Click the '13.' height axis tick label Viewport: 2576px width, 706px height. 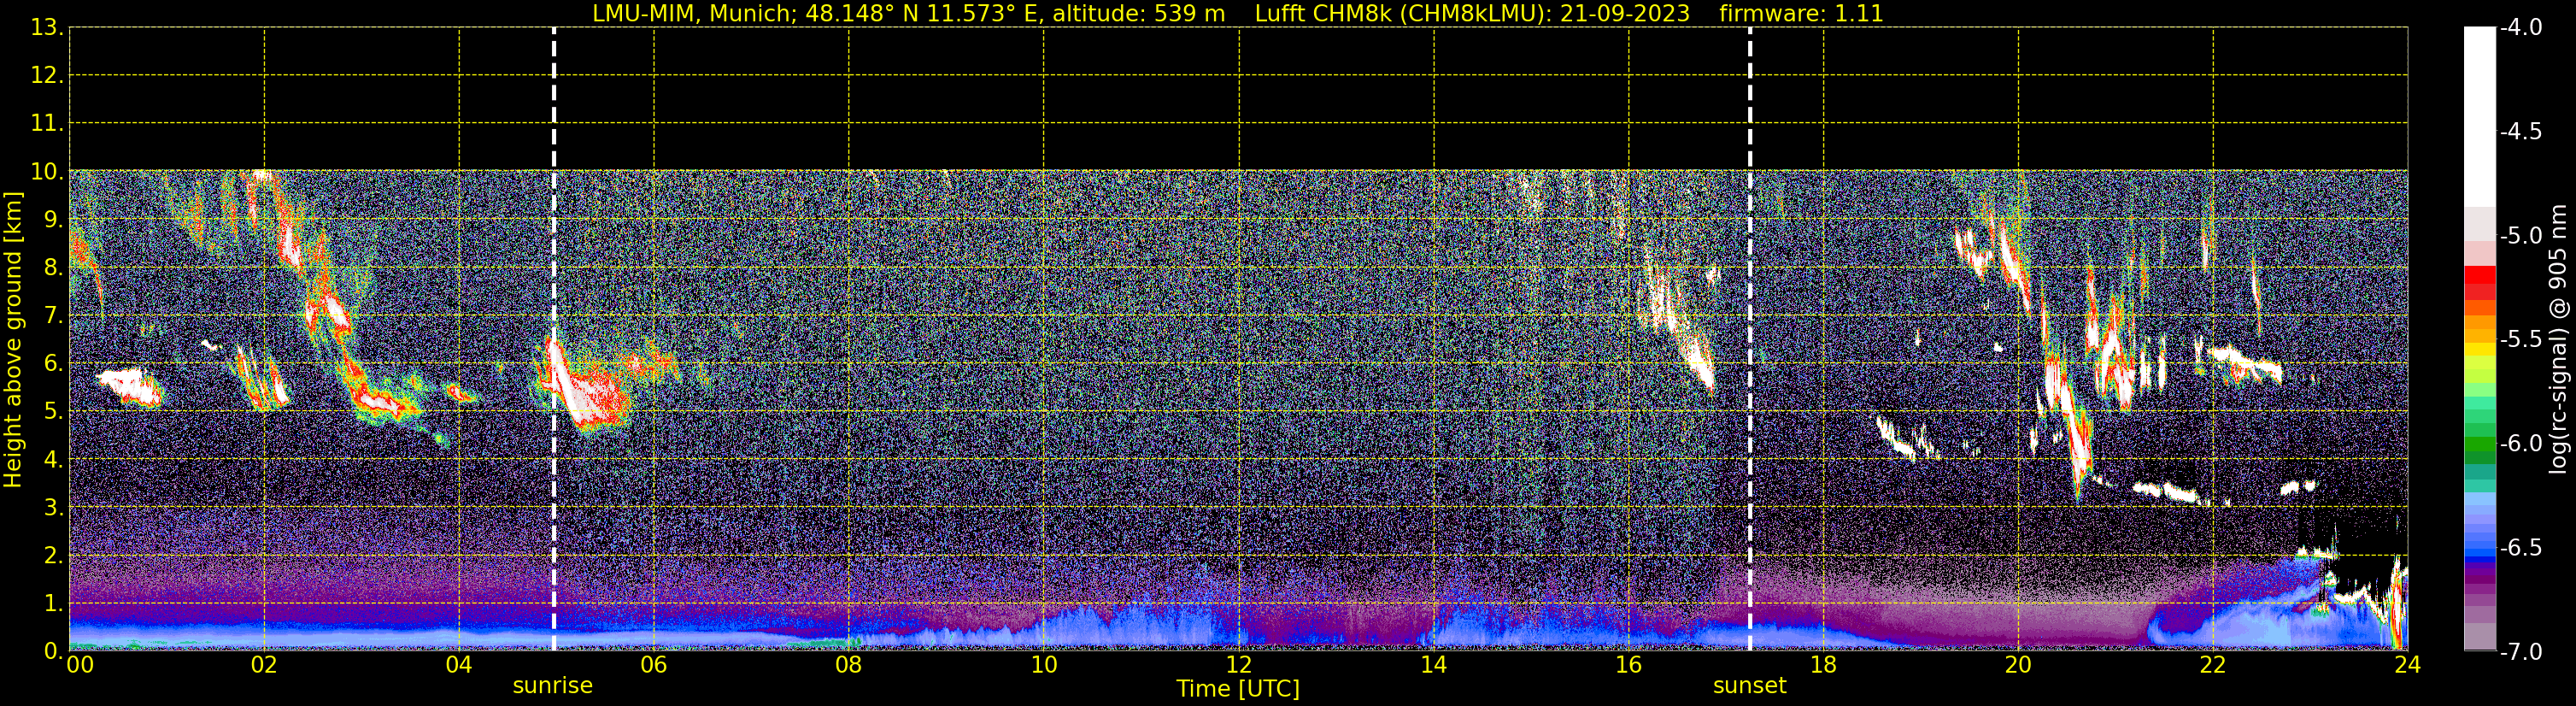(47, 28)
